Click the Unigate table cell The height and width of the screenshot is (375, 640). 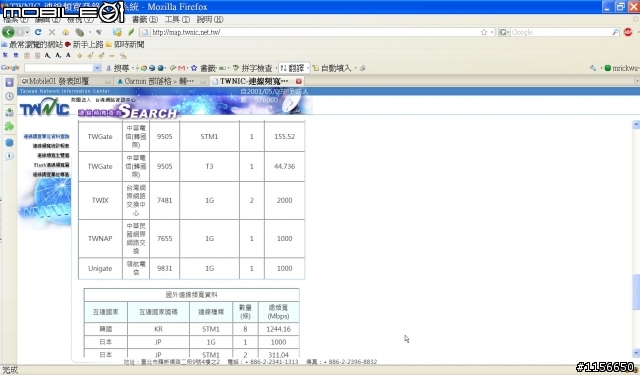pos(100,268)
